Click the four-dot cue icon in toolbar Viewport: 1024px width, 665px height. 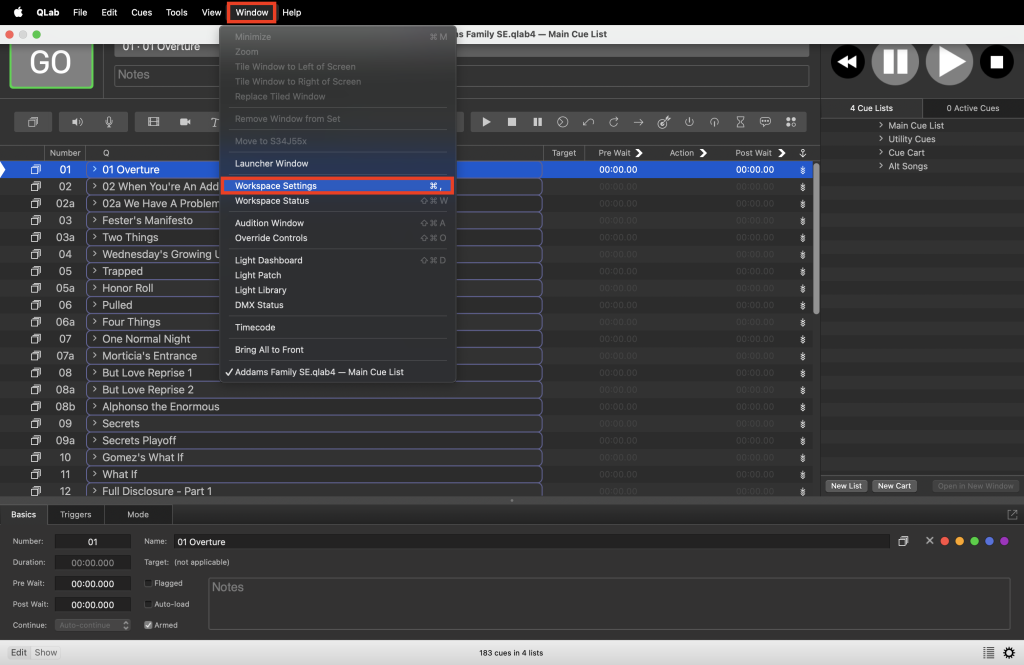pos(791,122)
